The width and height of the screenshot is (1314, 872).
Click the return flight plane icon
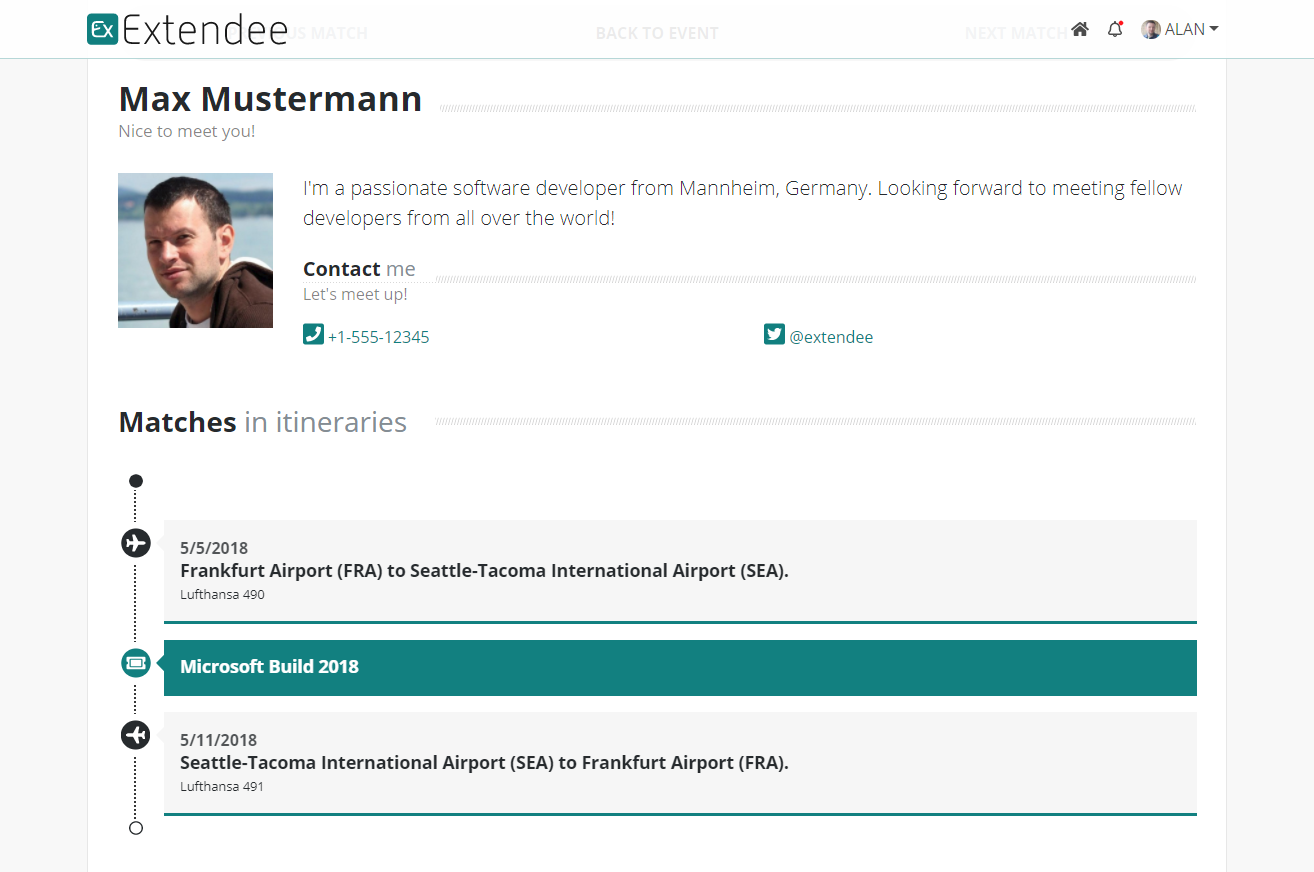coord(136,735)
